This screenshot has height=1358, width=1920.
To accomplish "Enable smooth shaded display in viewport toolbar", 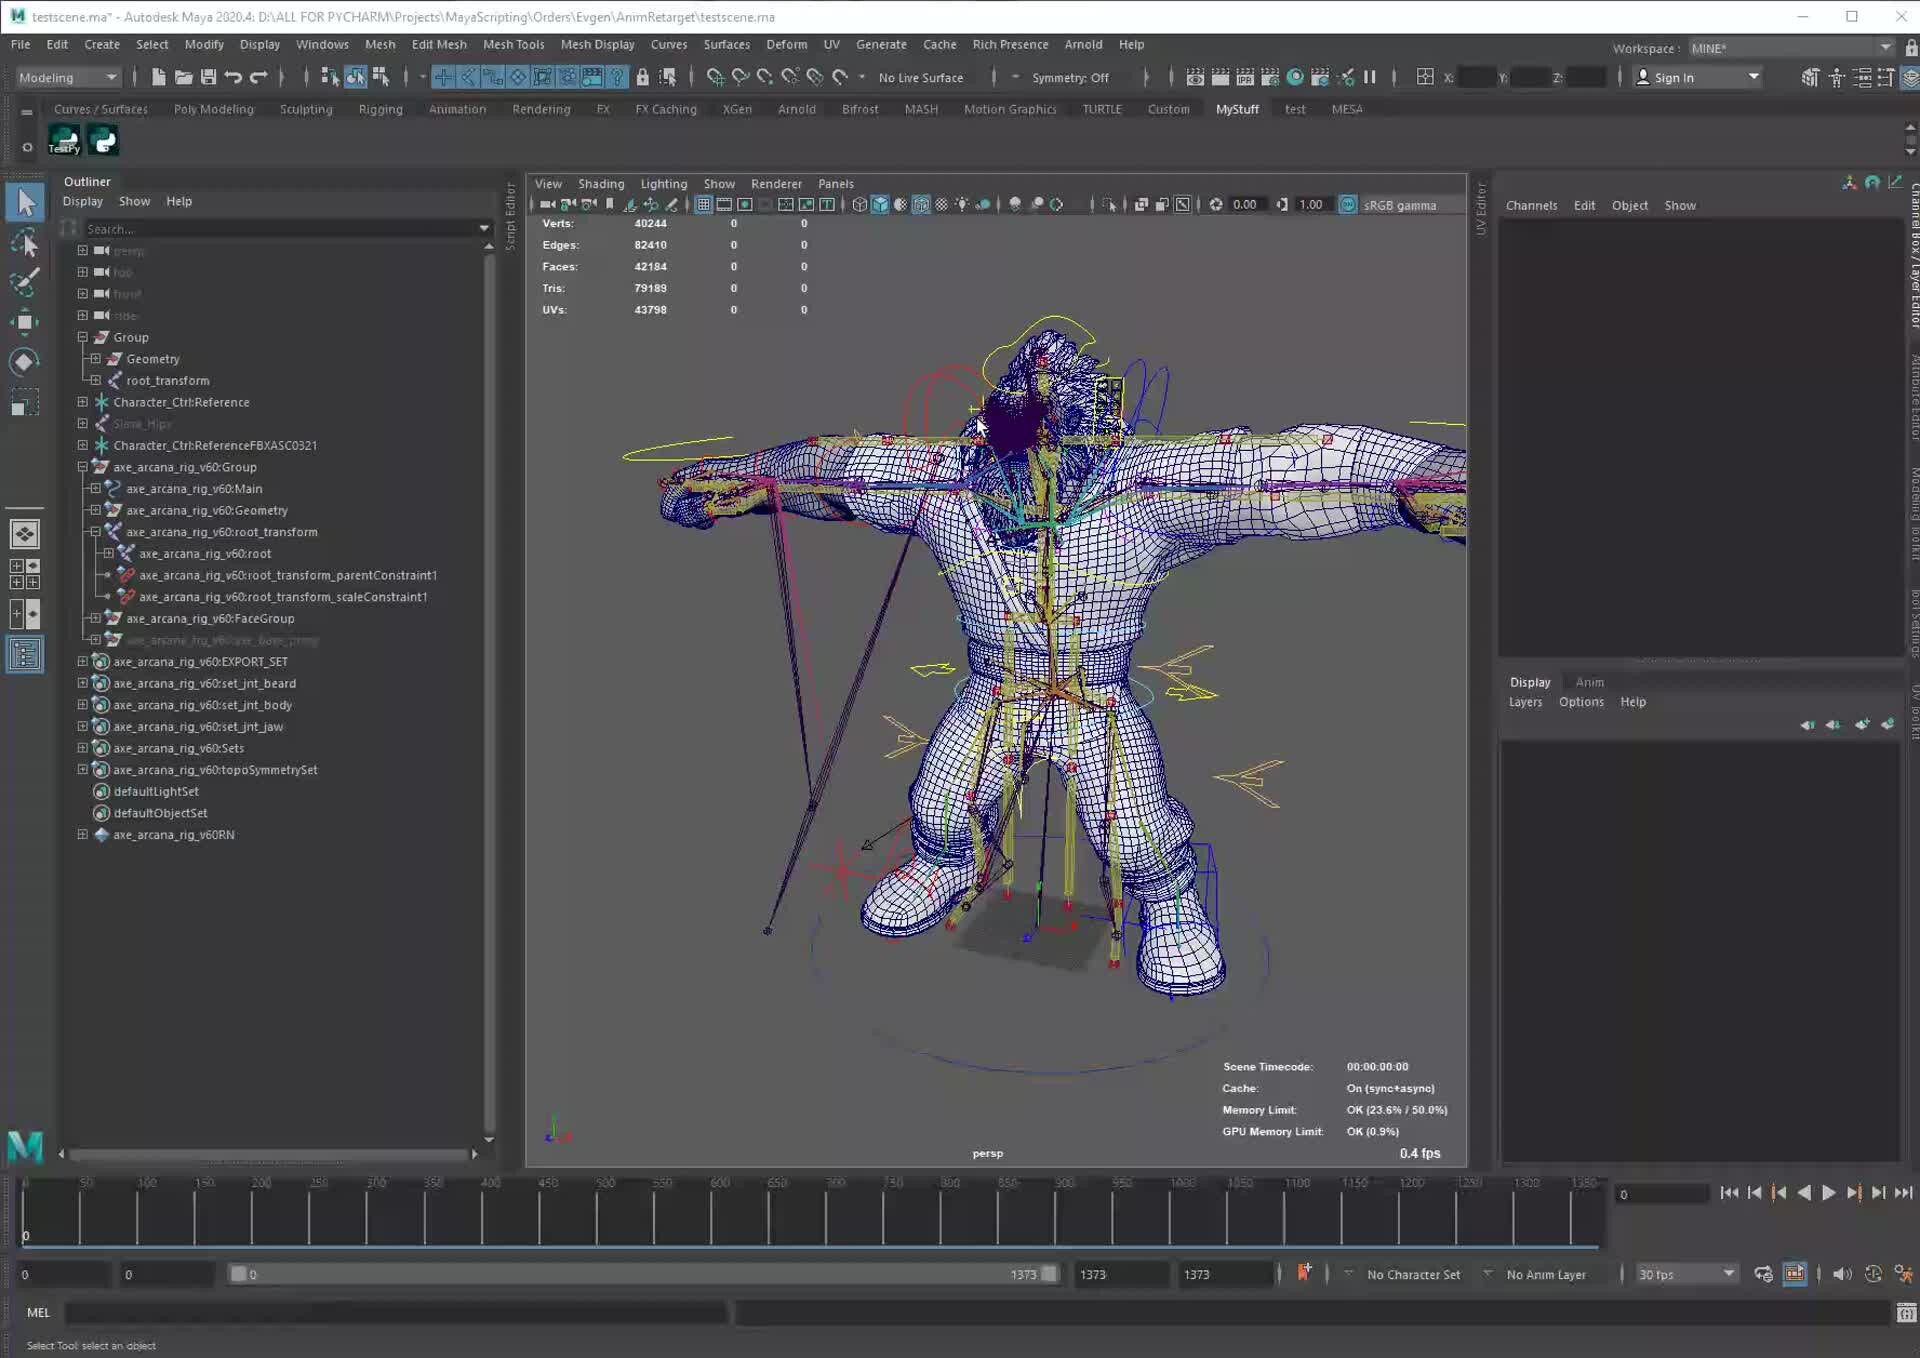I will [x=881, y=204].
